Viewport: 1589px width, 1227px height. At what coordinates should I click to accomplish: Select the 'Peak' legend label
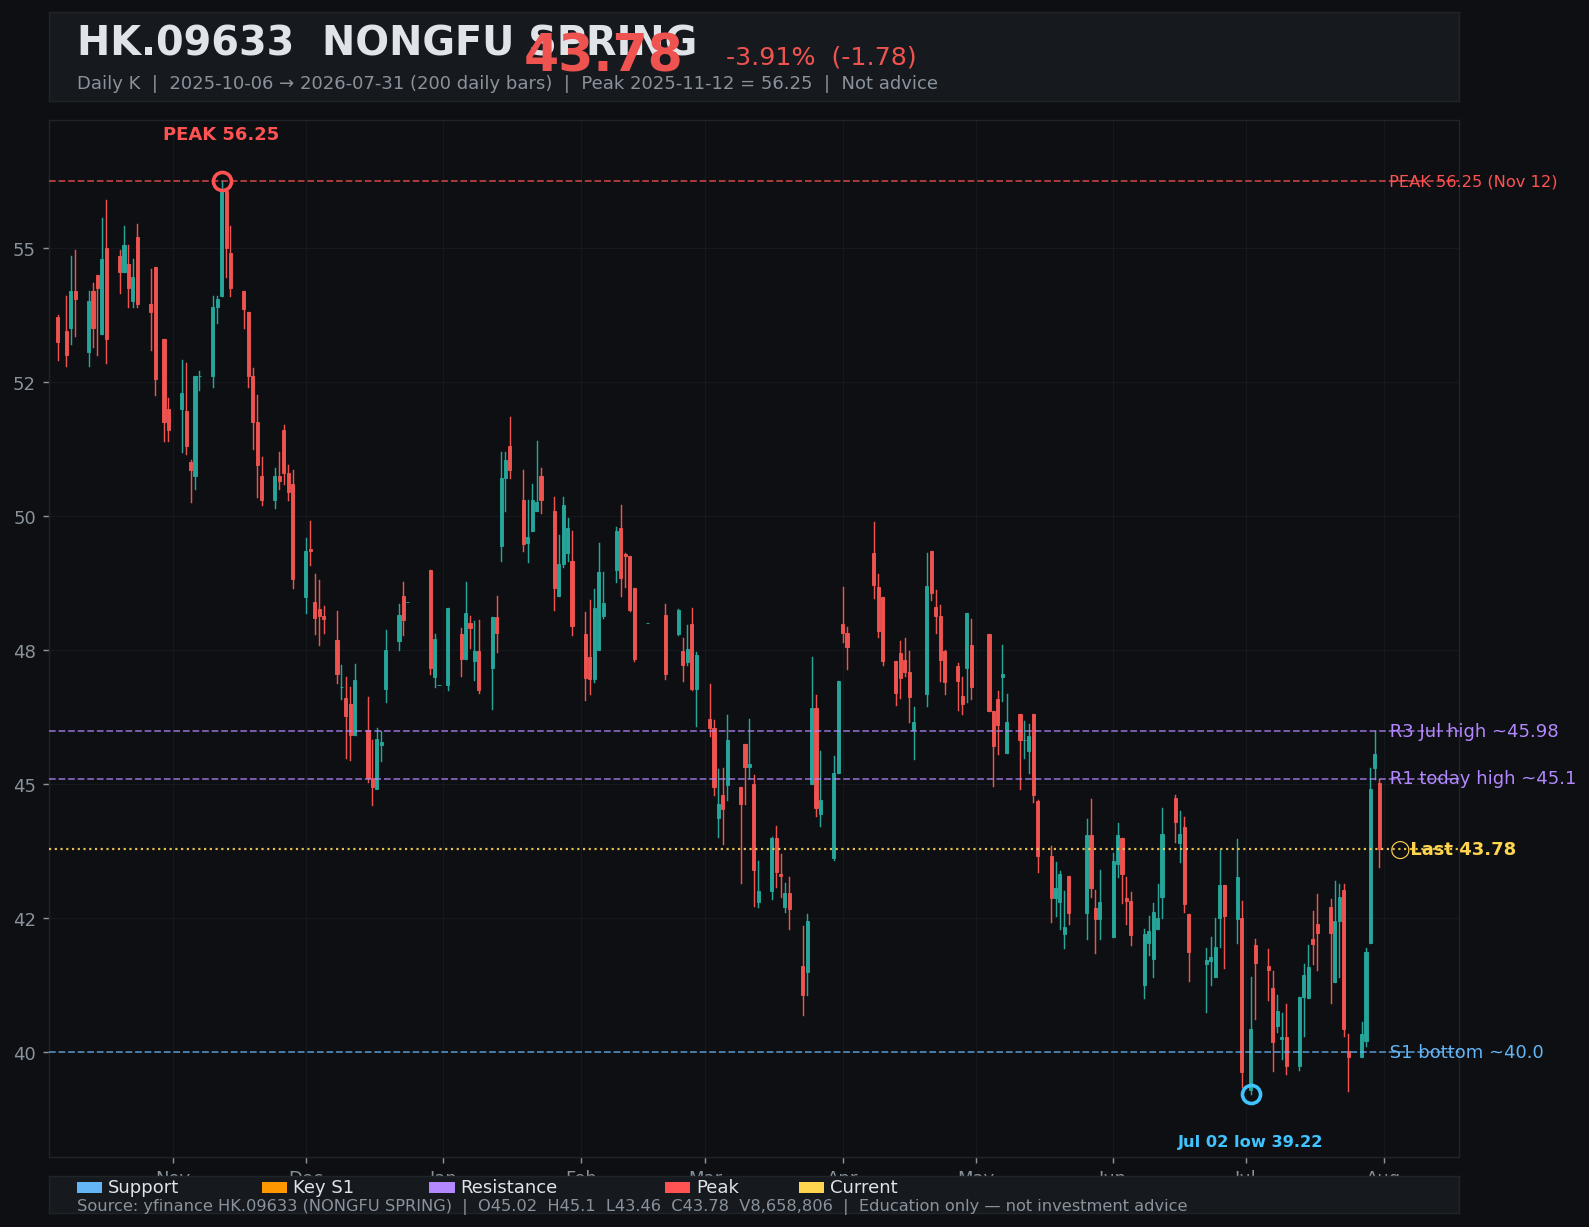coord(717,1187)
